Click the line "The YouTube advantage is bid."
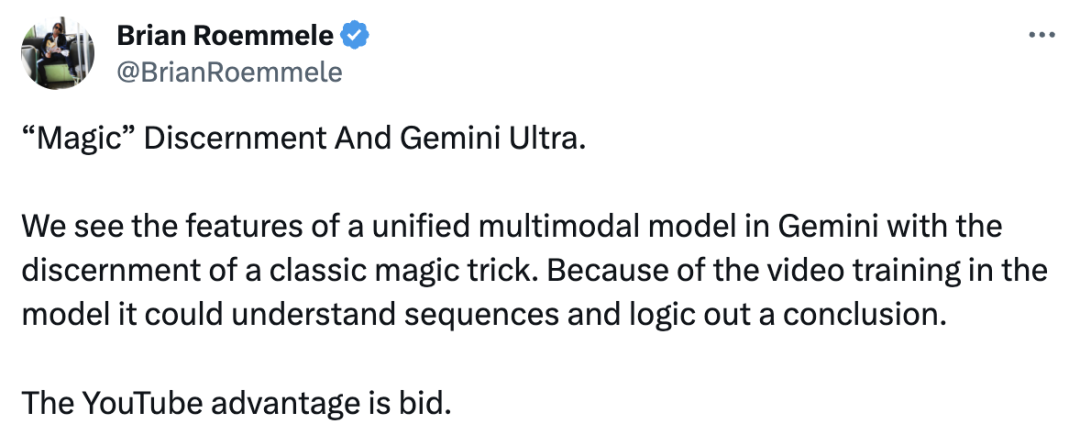 pos(236,403)
